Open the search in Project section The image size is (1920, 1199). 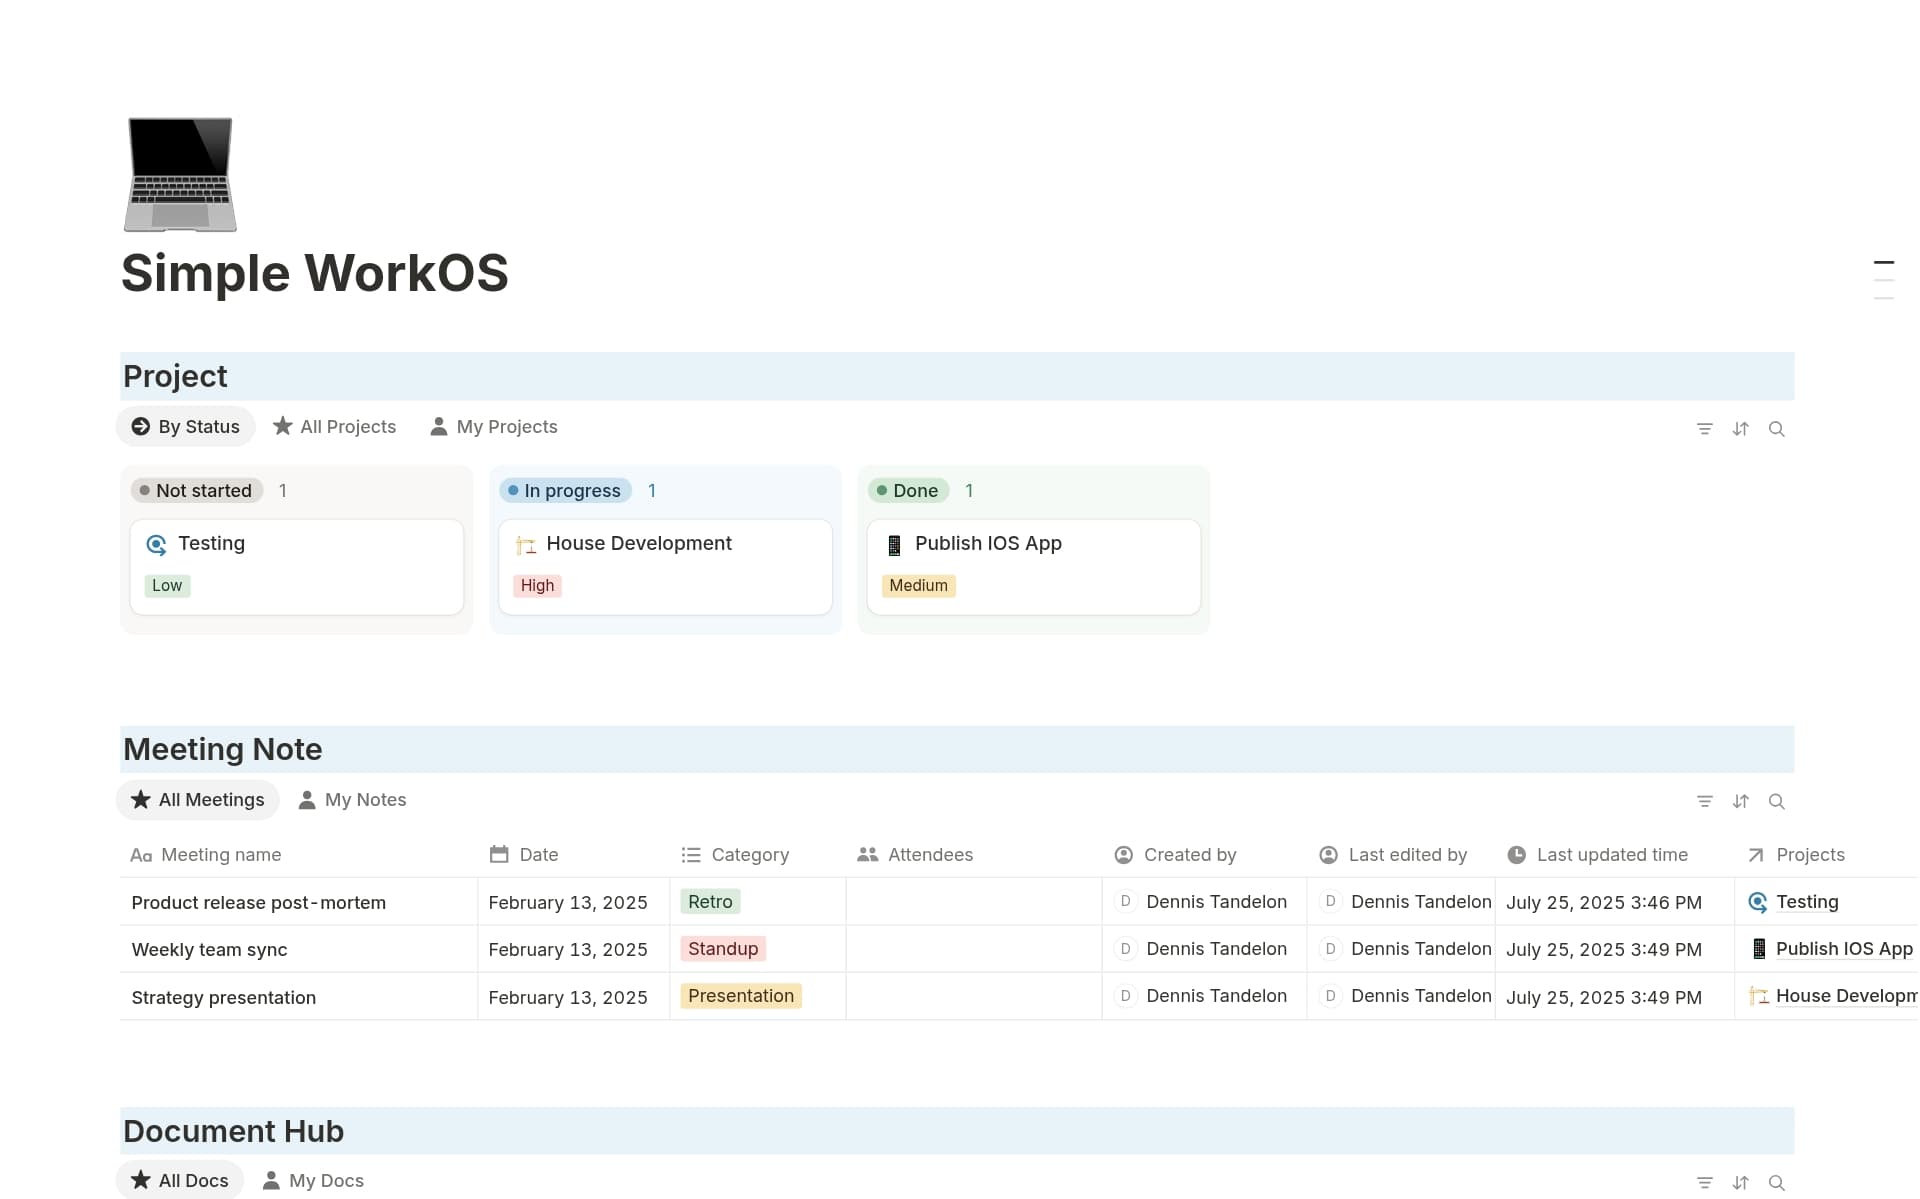pyautogui.click(x=1777, y=428)
